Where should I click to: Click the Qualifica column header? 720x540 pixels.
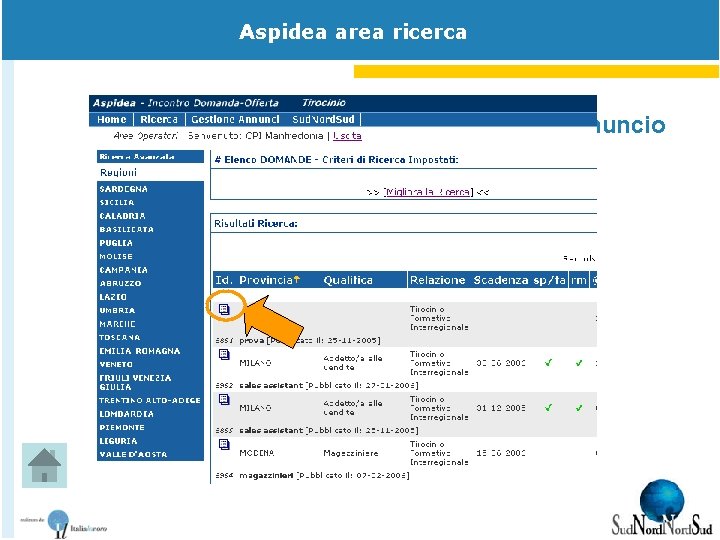[348, 280]
